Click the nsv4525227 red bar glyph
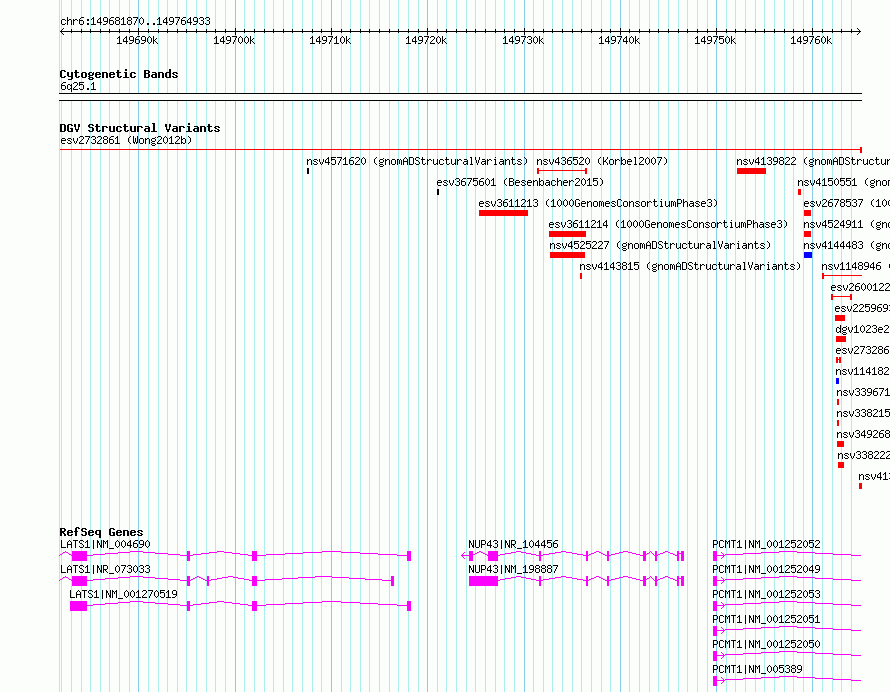 pos(567,255)
